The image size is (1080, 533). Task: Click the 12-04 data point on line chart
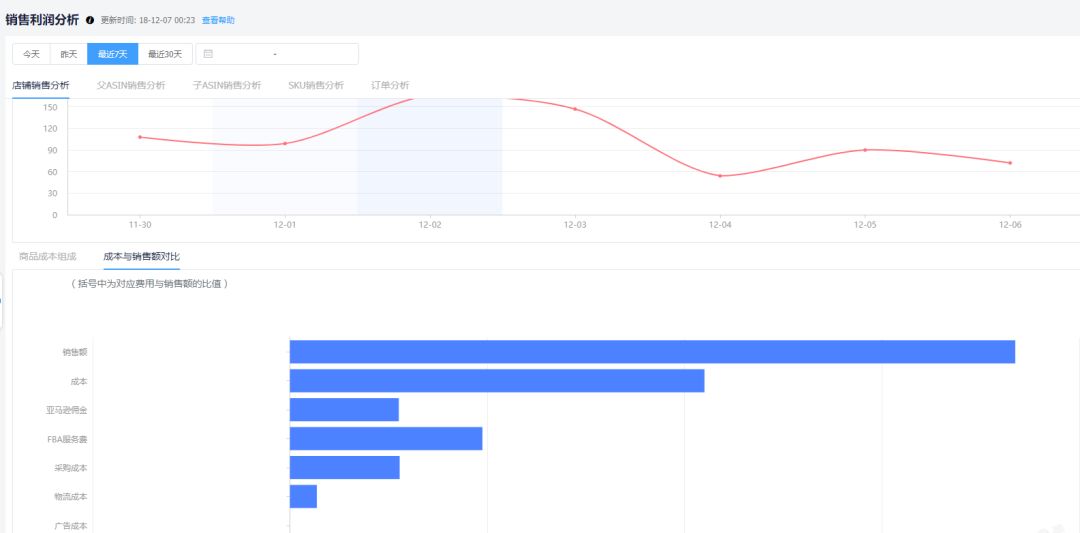pos(720,176)
